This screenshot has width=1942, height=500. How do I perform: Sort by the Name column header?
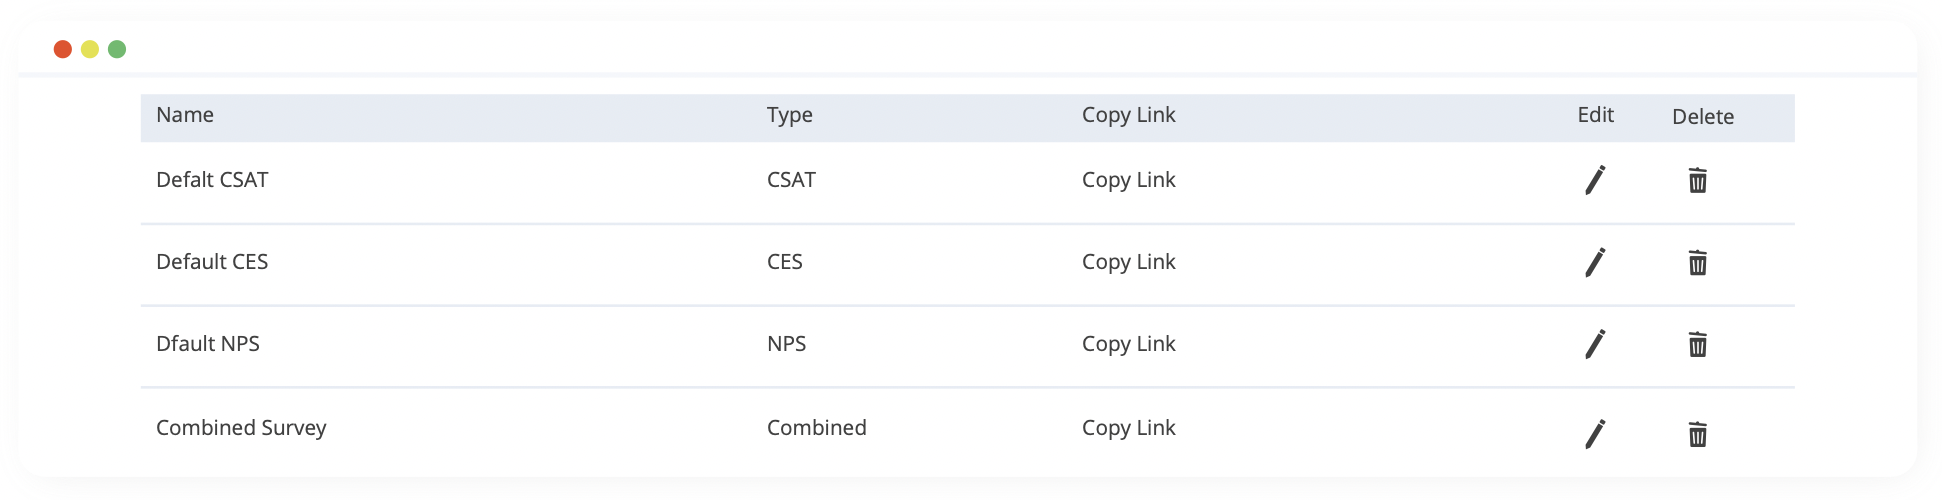[x=185, y=115]
